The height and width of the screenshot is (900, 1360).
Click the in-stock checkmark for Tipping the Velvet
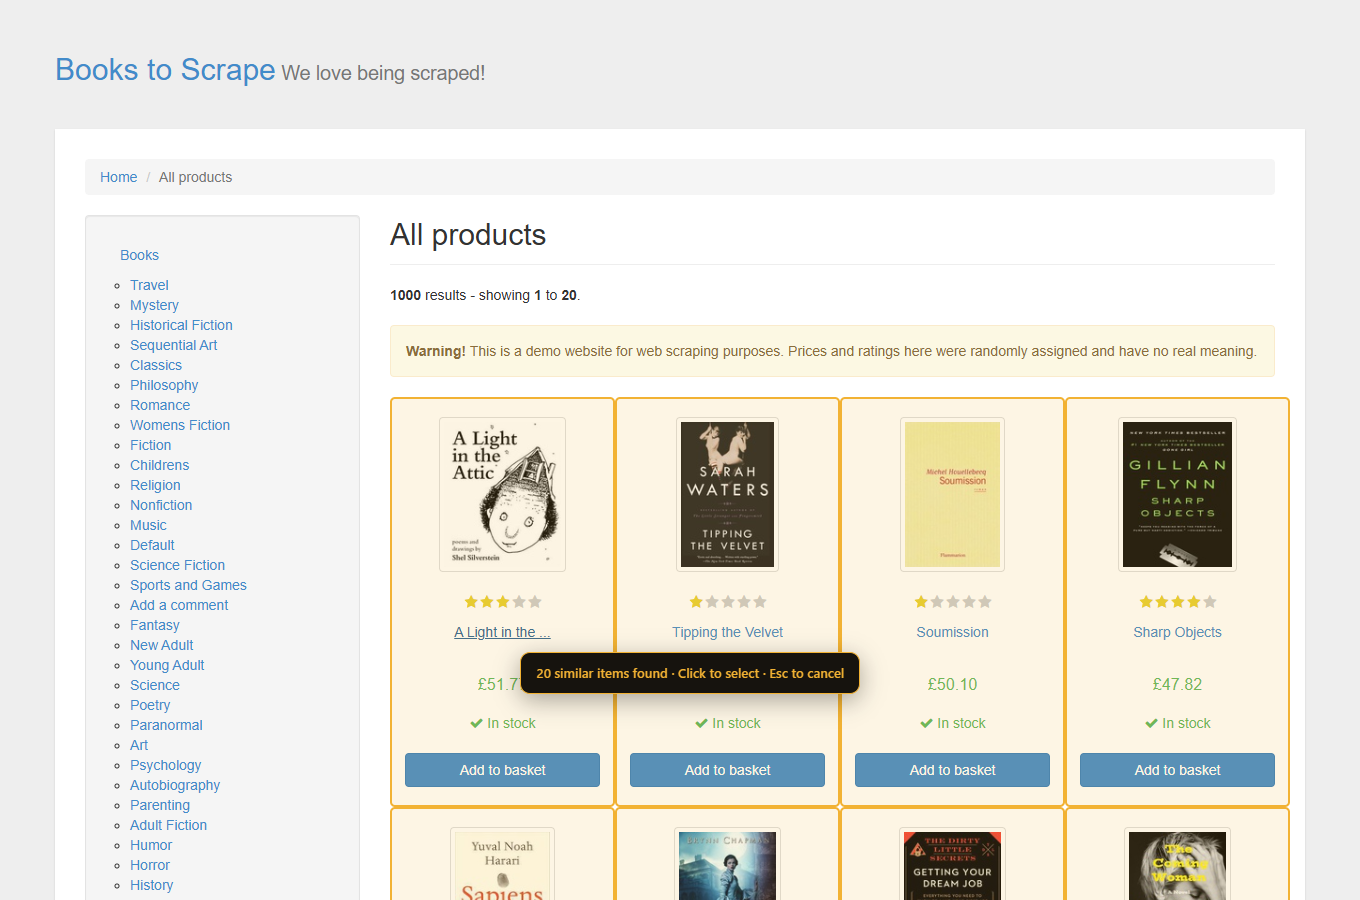pyautogui.click(x=701, y=723)
